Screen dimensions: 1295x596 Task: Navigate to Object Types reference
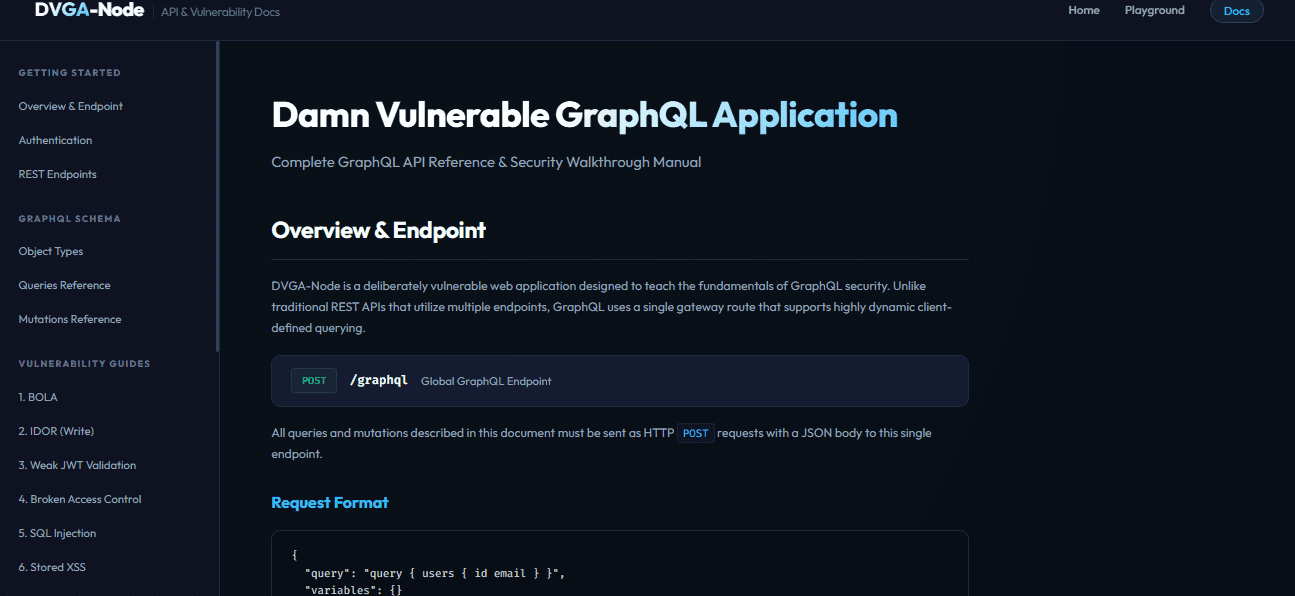tap(51, 251)
